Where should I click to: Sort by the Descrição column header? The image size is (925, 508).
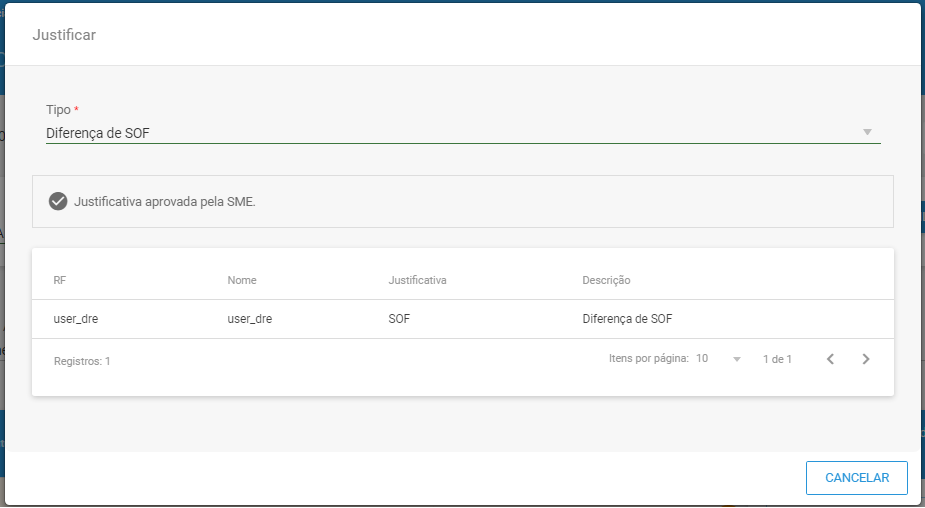[606, 280]
